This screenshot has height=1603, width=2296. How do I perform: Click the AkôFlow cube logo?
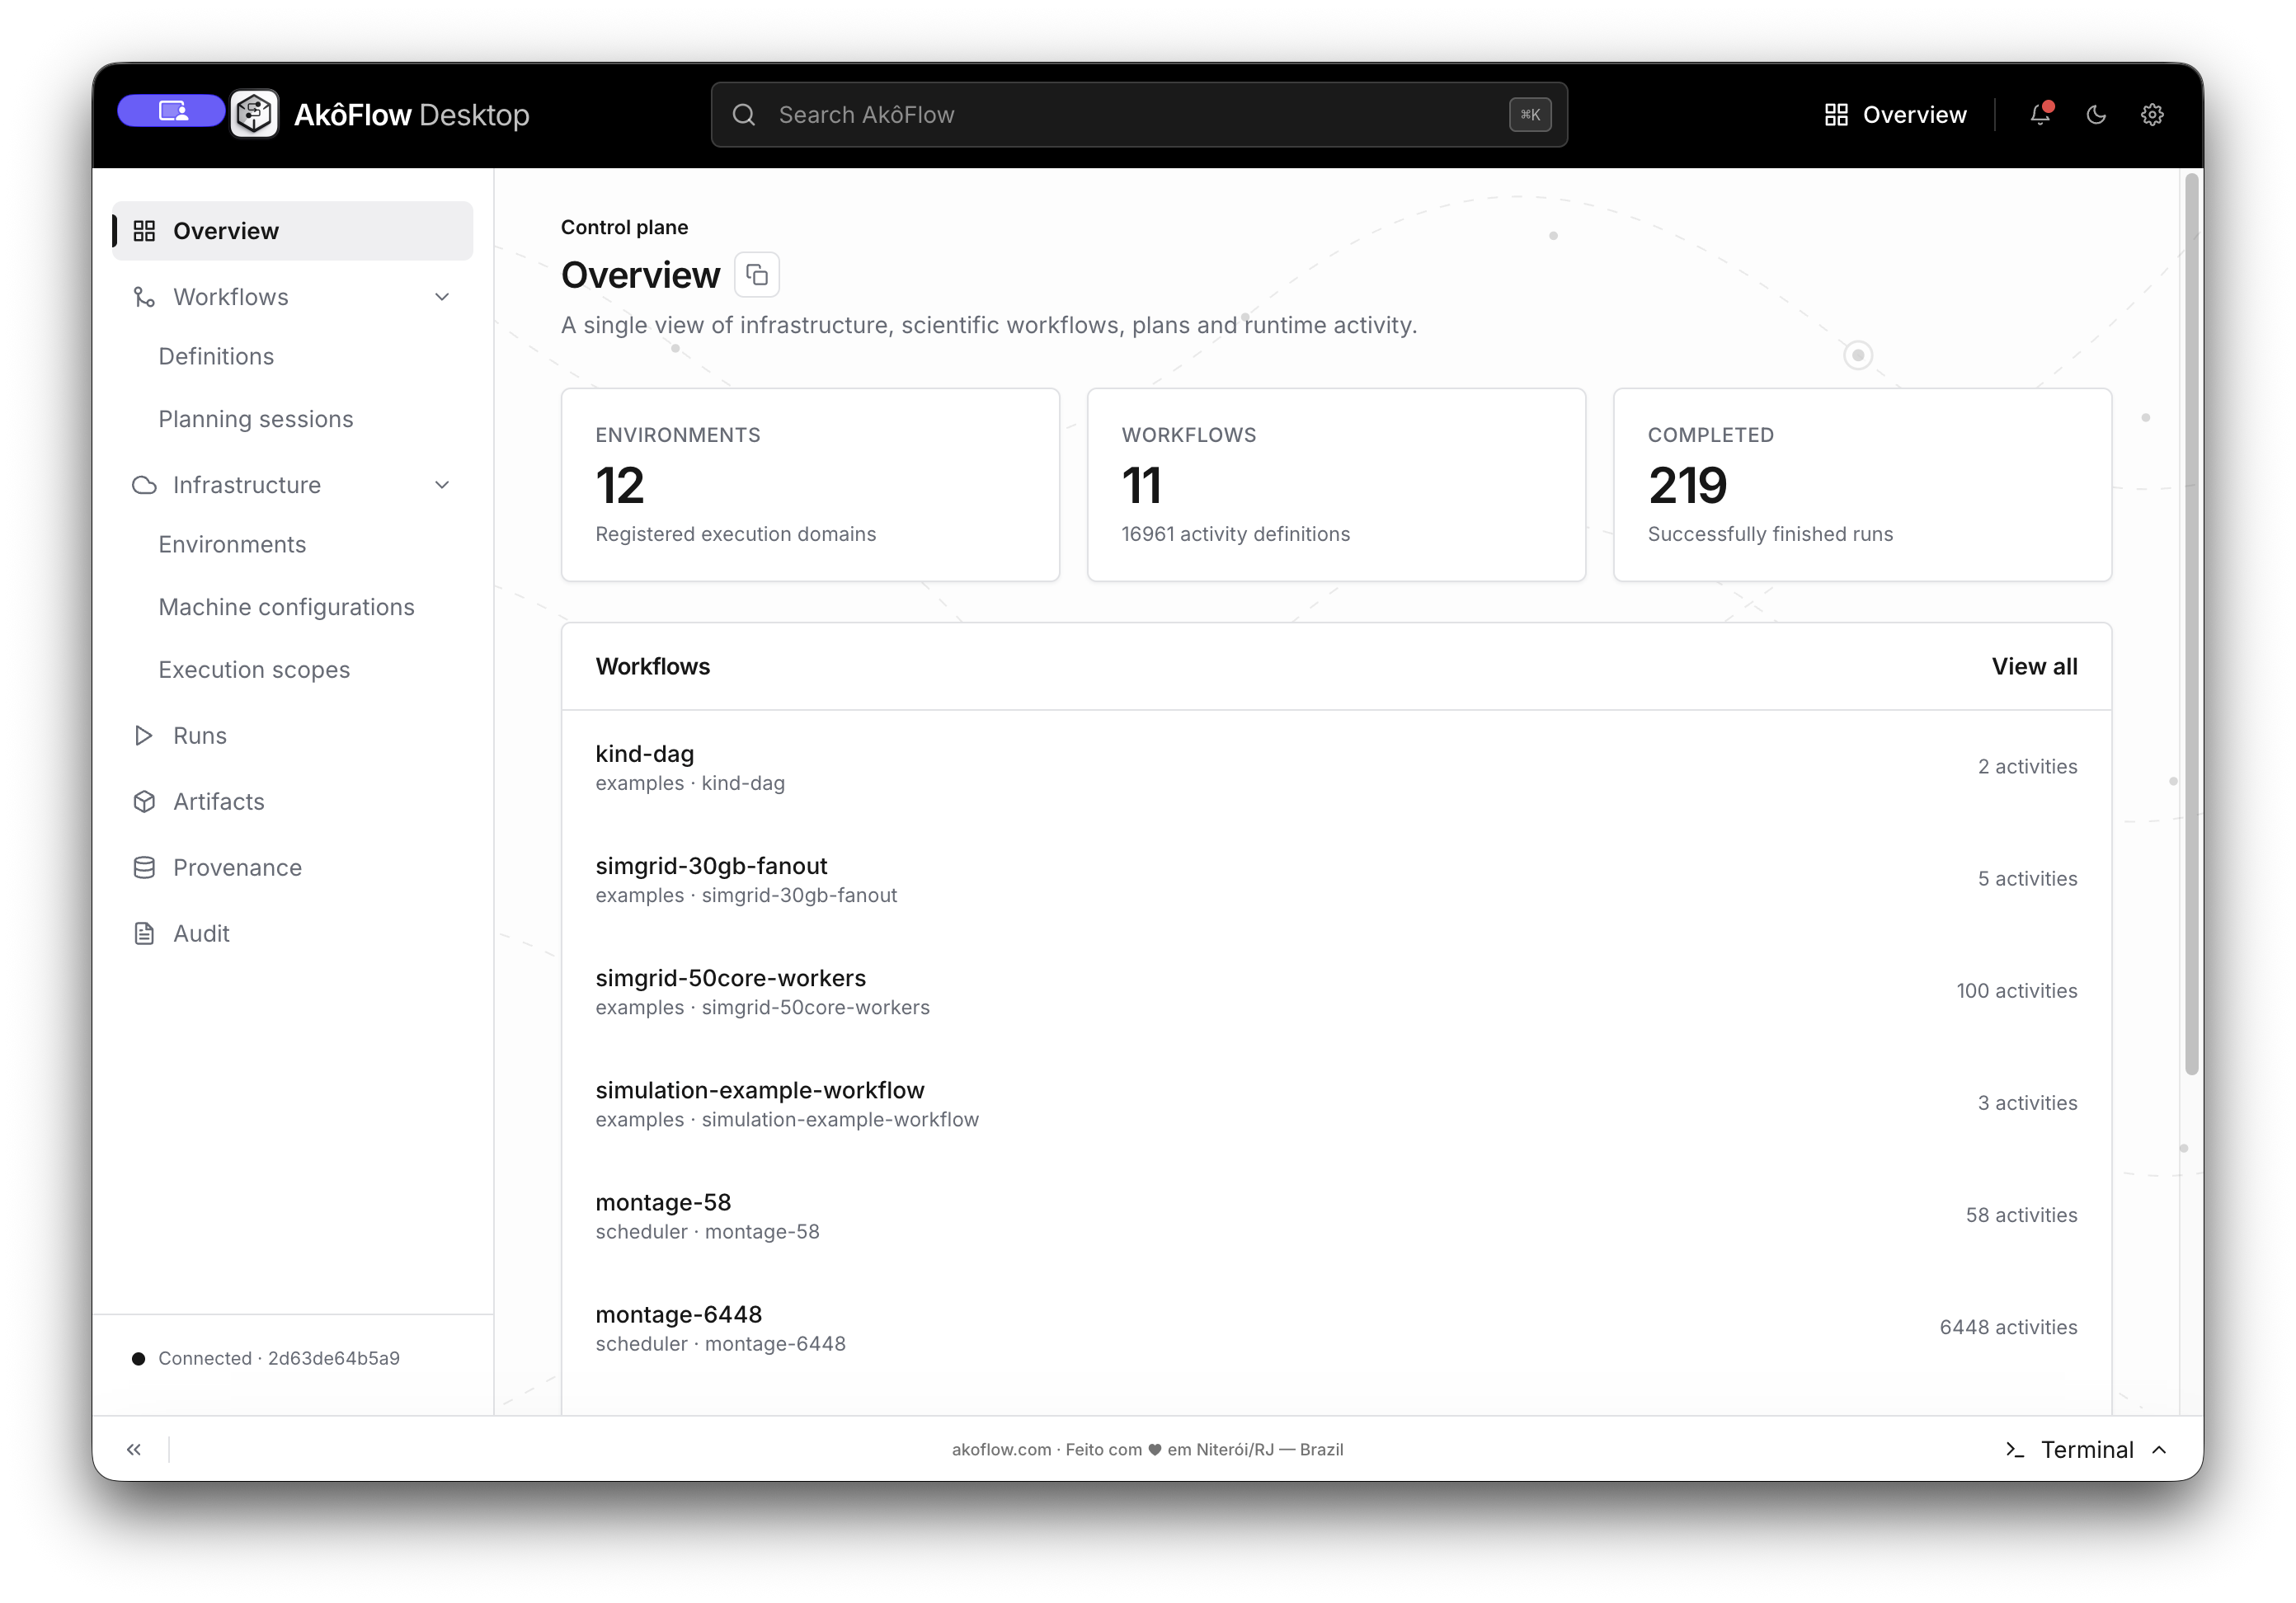tap(254, 114)
